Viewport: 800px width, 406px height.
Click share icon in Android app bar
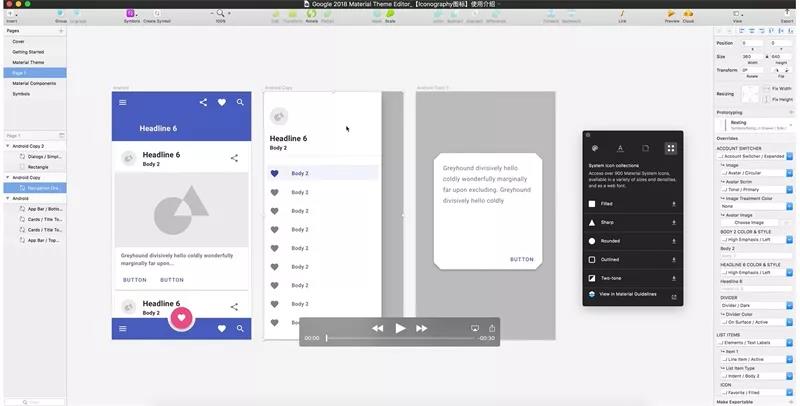[203, 102]
